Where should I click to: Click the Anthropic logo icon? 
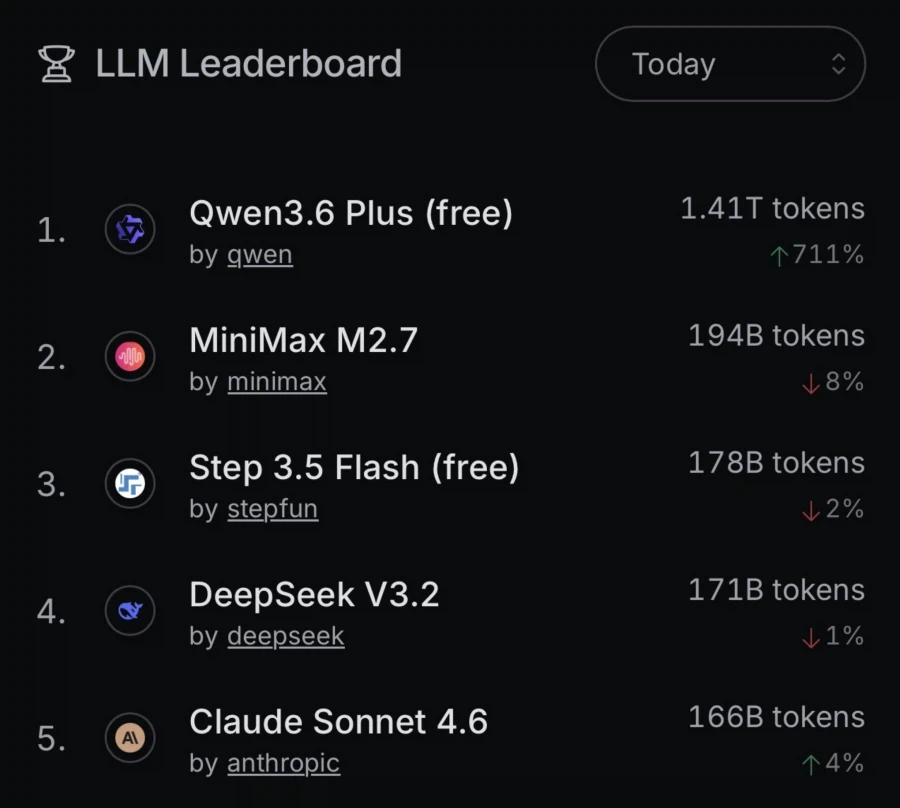point(130,738)
